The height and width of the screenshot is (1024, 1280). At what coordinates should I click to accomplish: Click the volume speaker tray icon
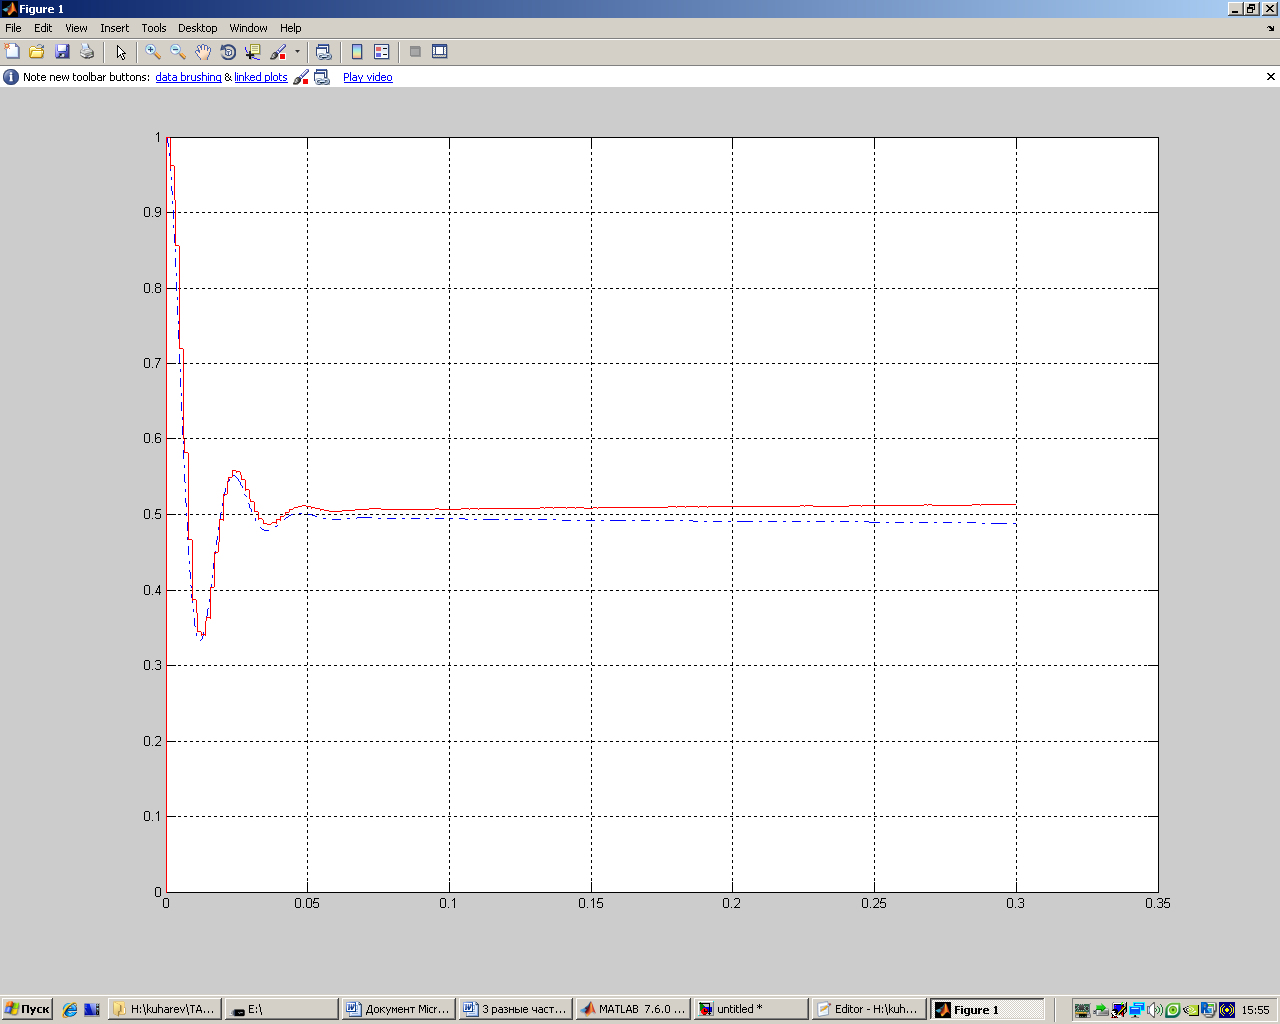point(1155,1010)
